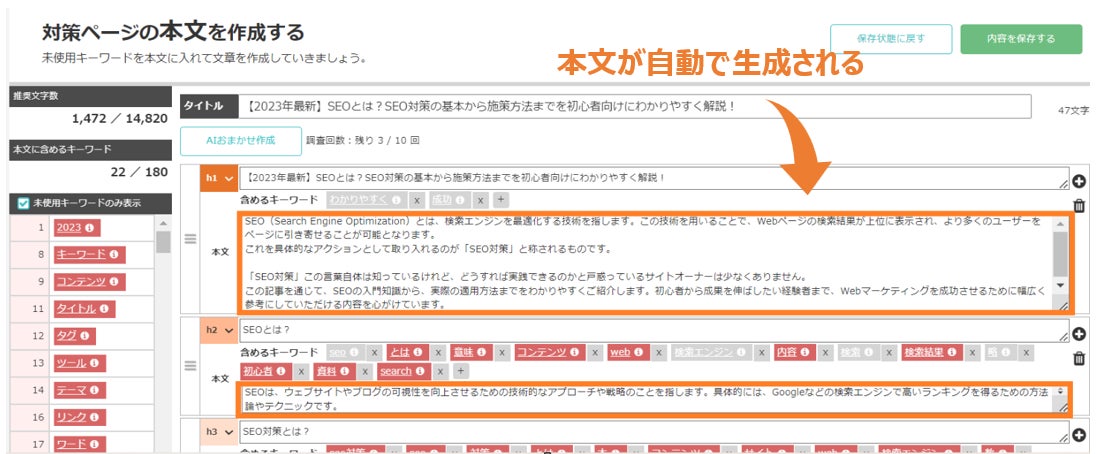Click the info icon on テーマ tag

(94, 390)
